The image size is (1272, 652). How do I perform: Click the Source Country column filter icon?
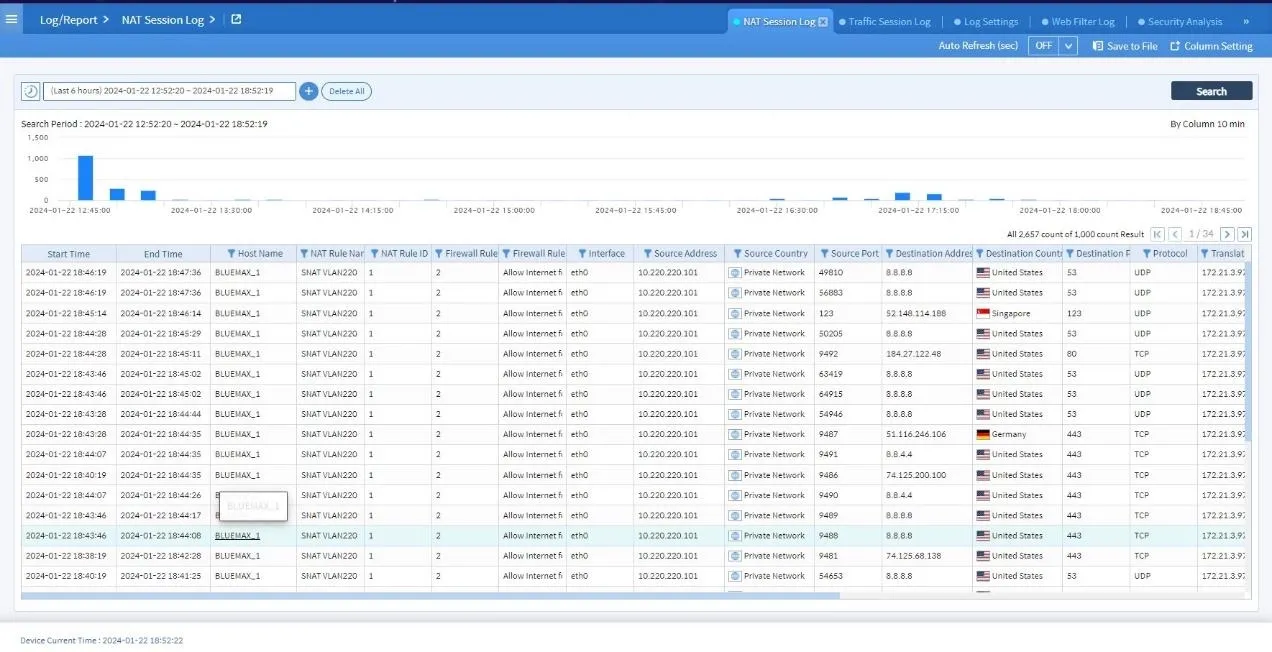(737, 254)
